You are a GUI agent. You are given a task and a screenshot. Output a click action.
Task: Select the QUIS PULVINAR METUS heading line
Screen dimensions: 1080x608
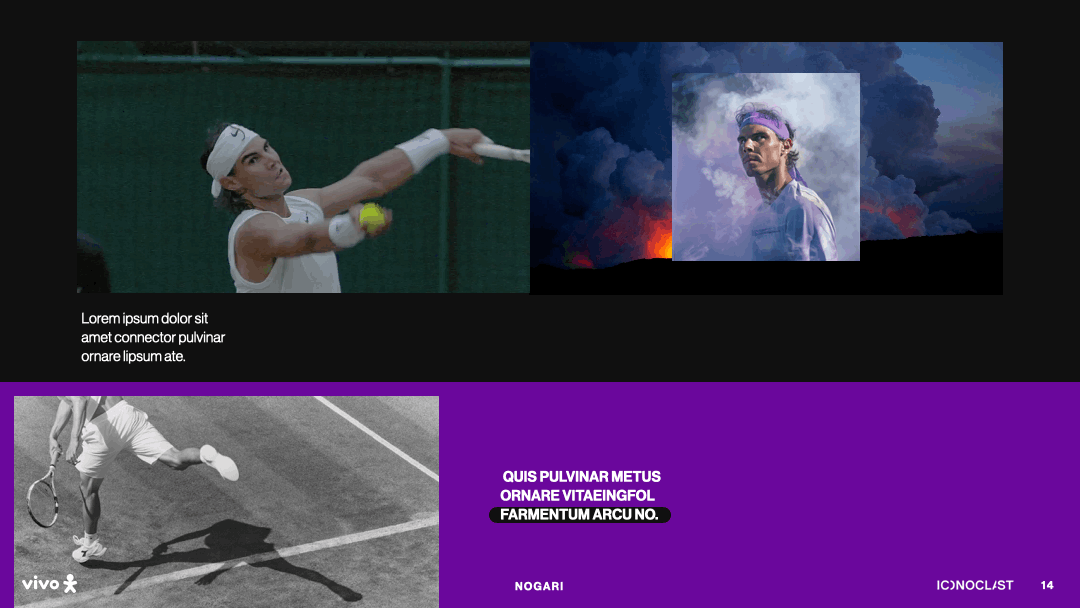(x=581, y=476)
